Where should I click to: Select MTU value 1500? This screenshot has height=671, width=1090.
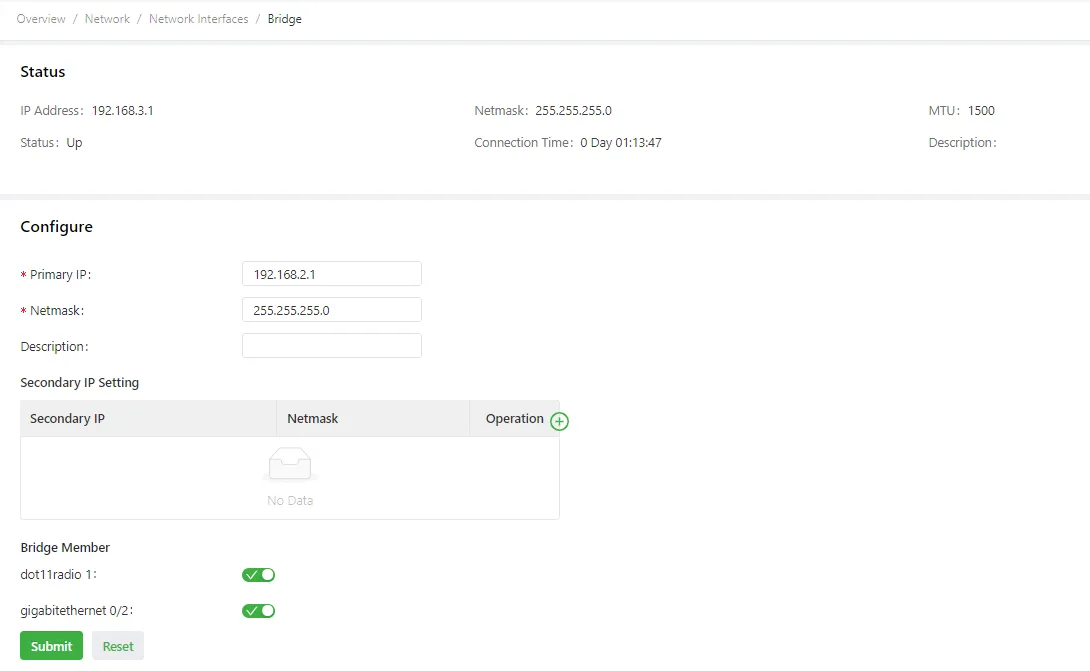click(981, 111)
